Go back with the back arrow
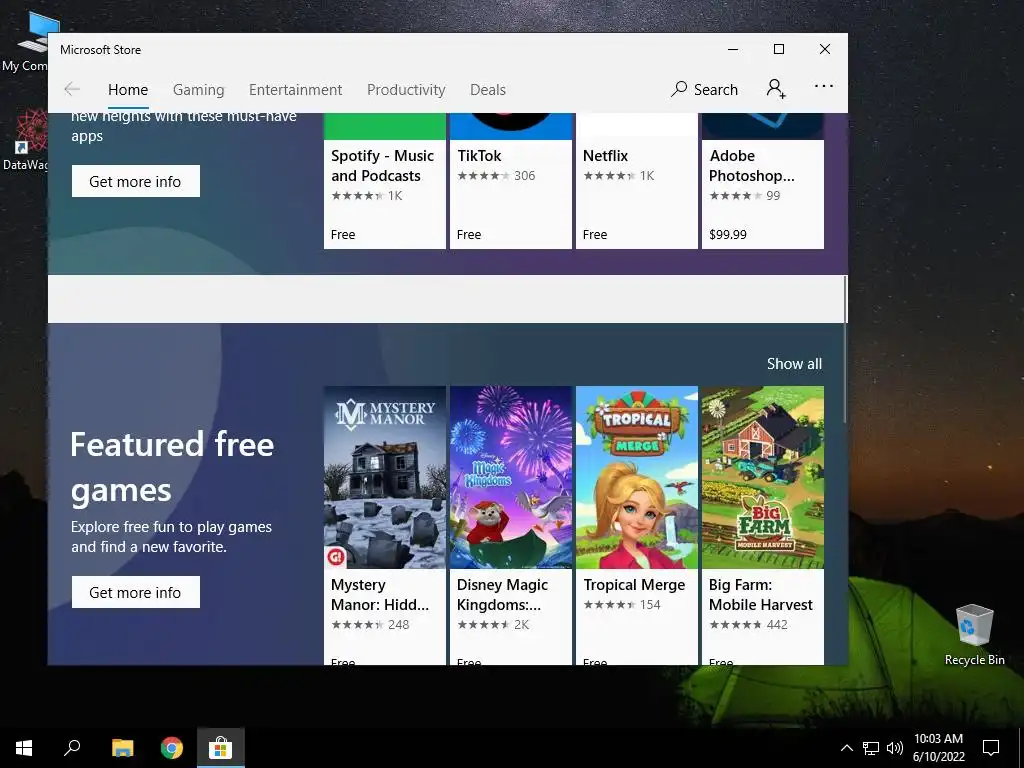The width and height of the screenshot is (1024, 768). click(x=72, y=89)
